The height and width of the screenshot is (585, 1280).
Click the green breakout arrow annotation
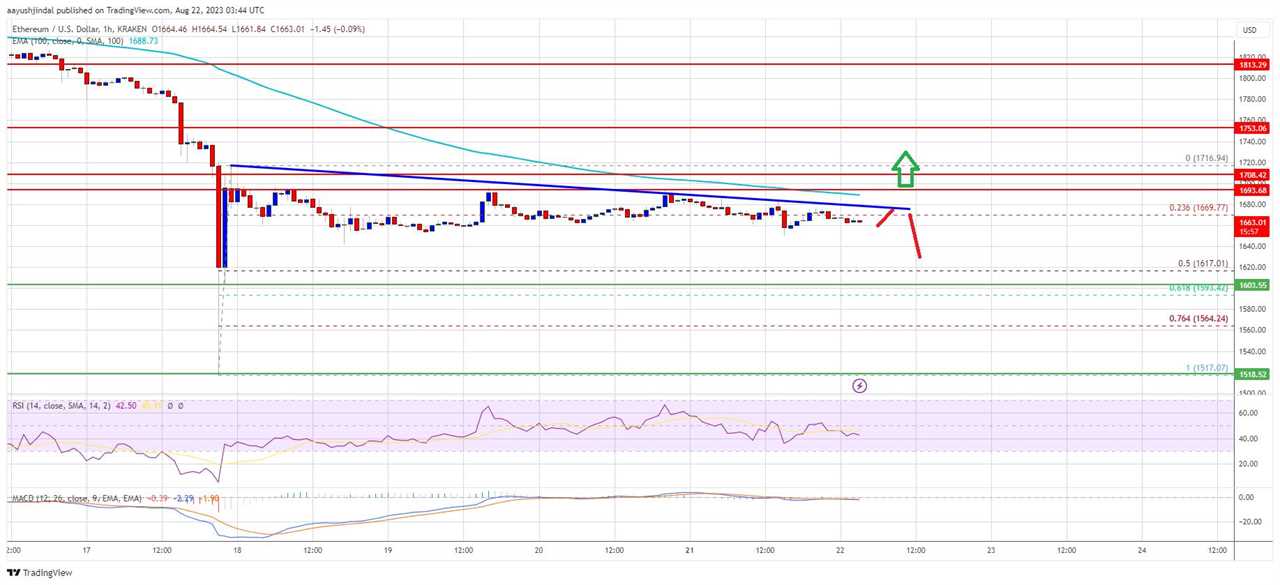(905, 170)
